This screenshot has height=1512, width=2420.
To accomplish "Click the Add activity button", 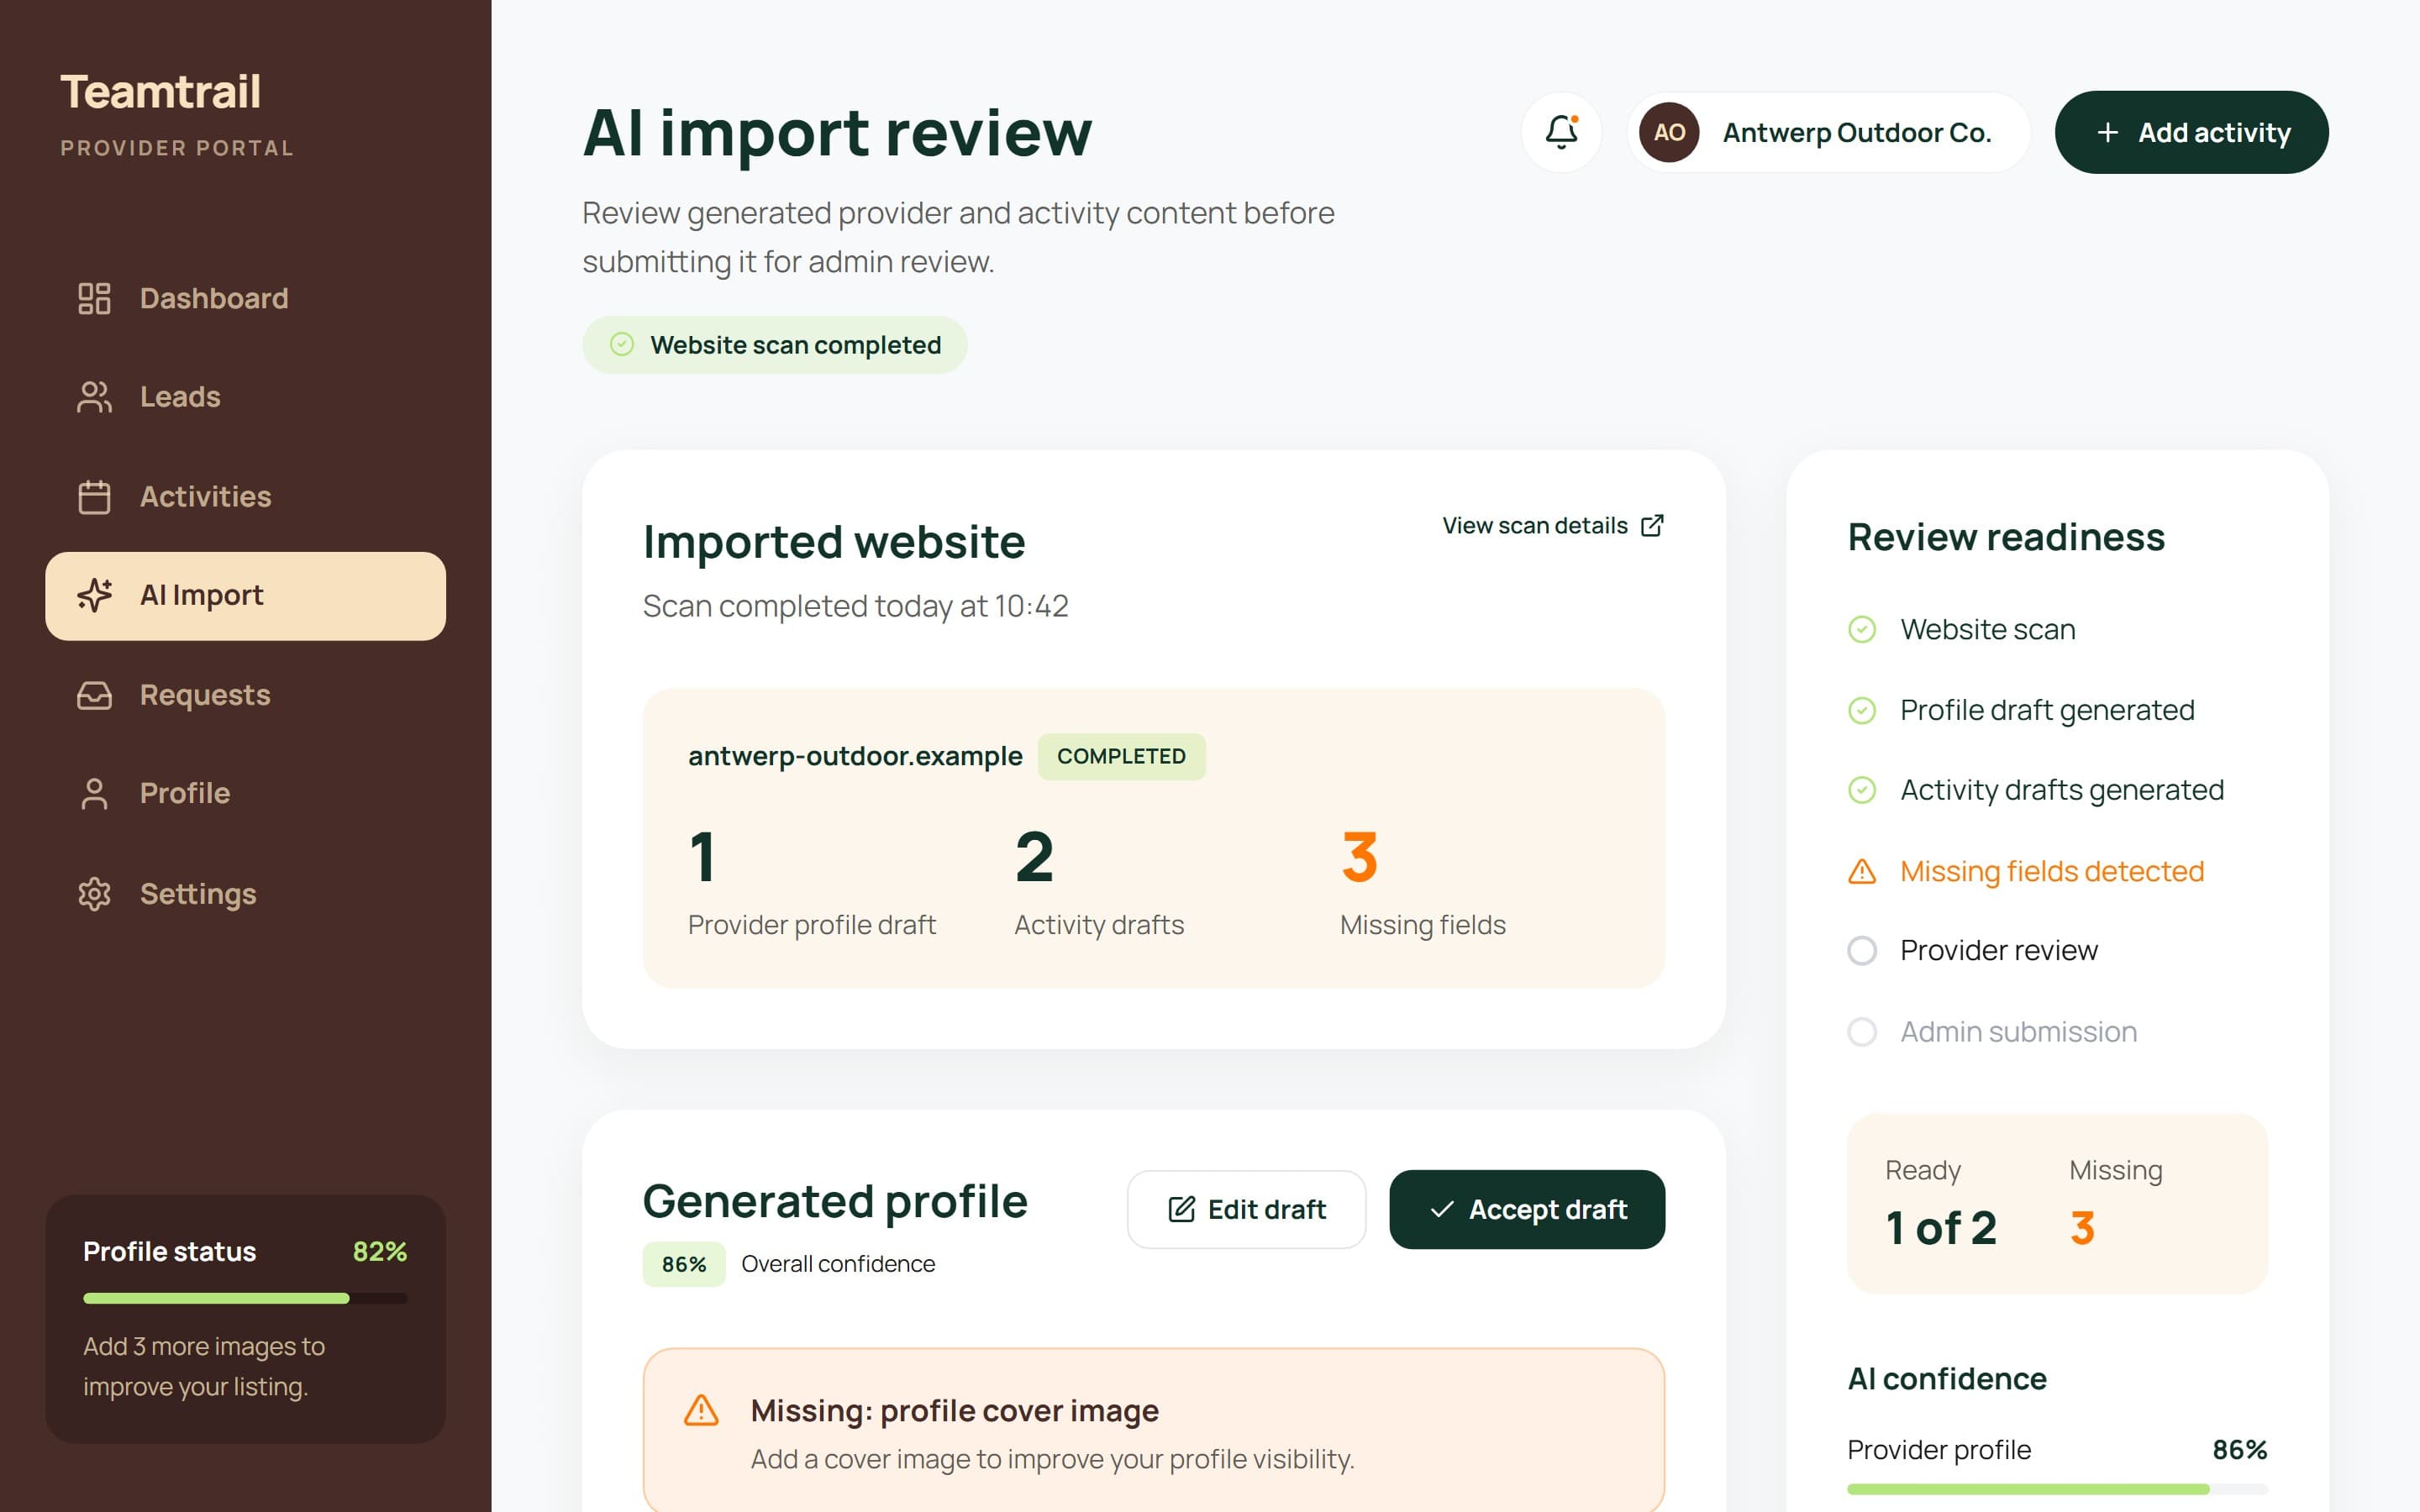I will coord(2191,132).
